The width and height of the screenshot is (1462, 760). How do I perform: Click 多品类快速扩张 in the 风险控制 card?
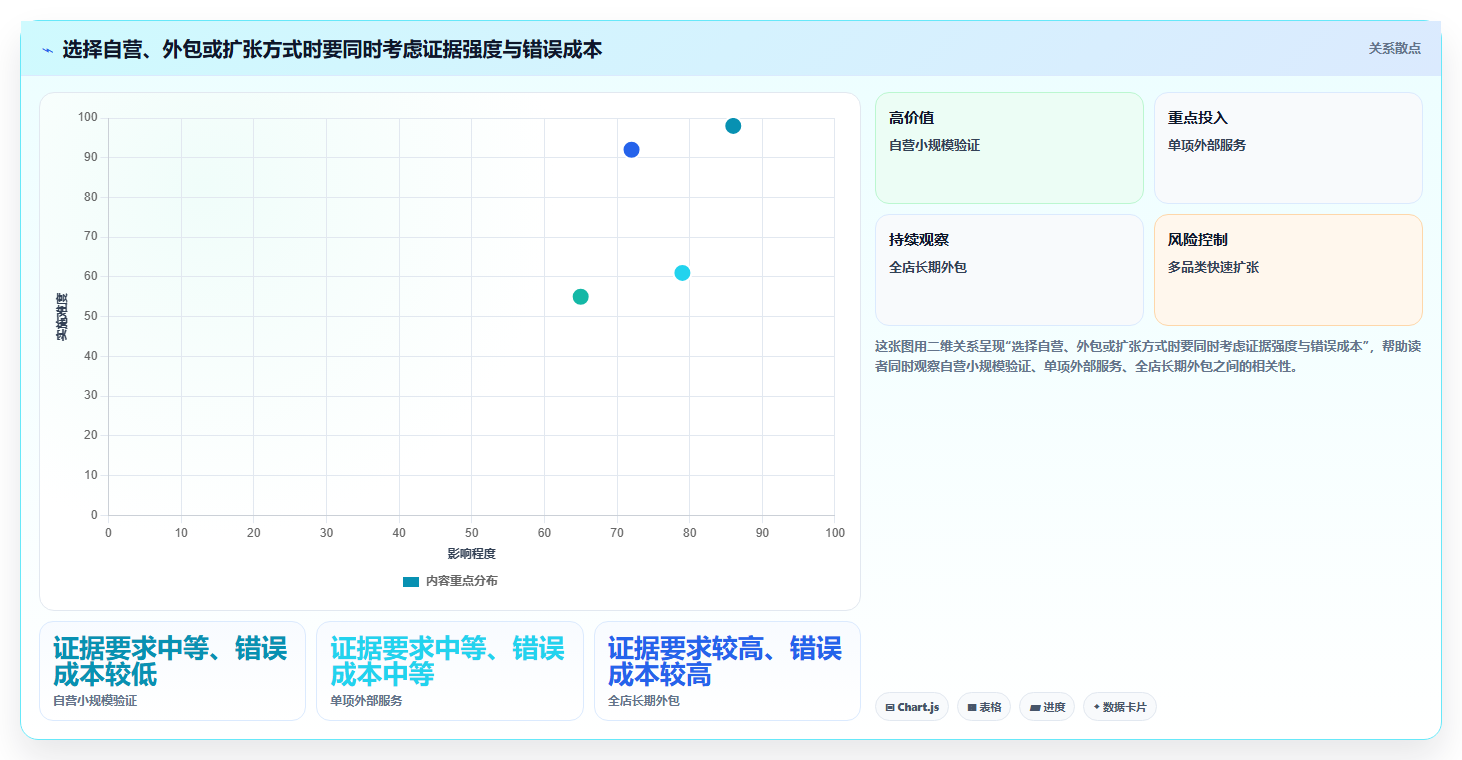pos(1213,267)
